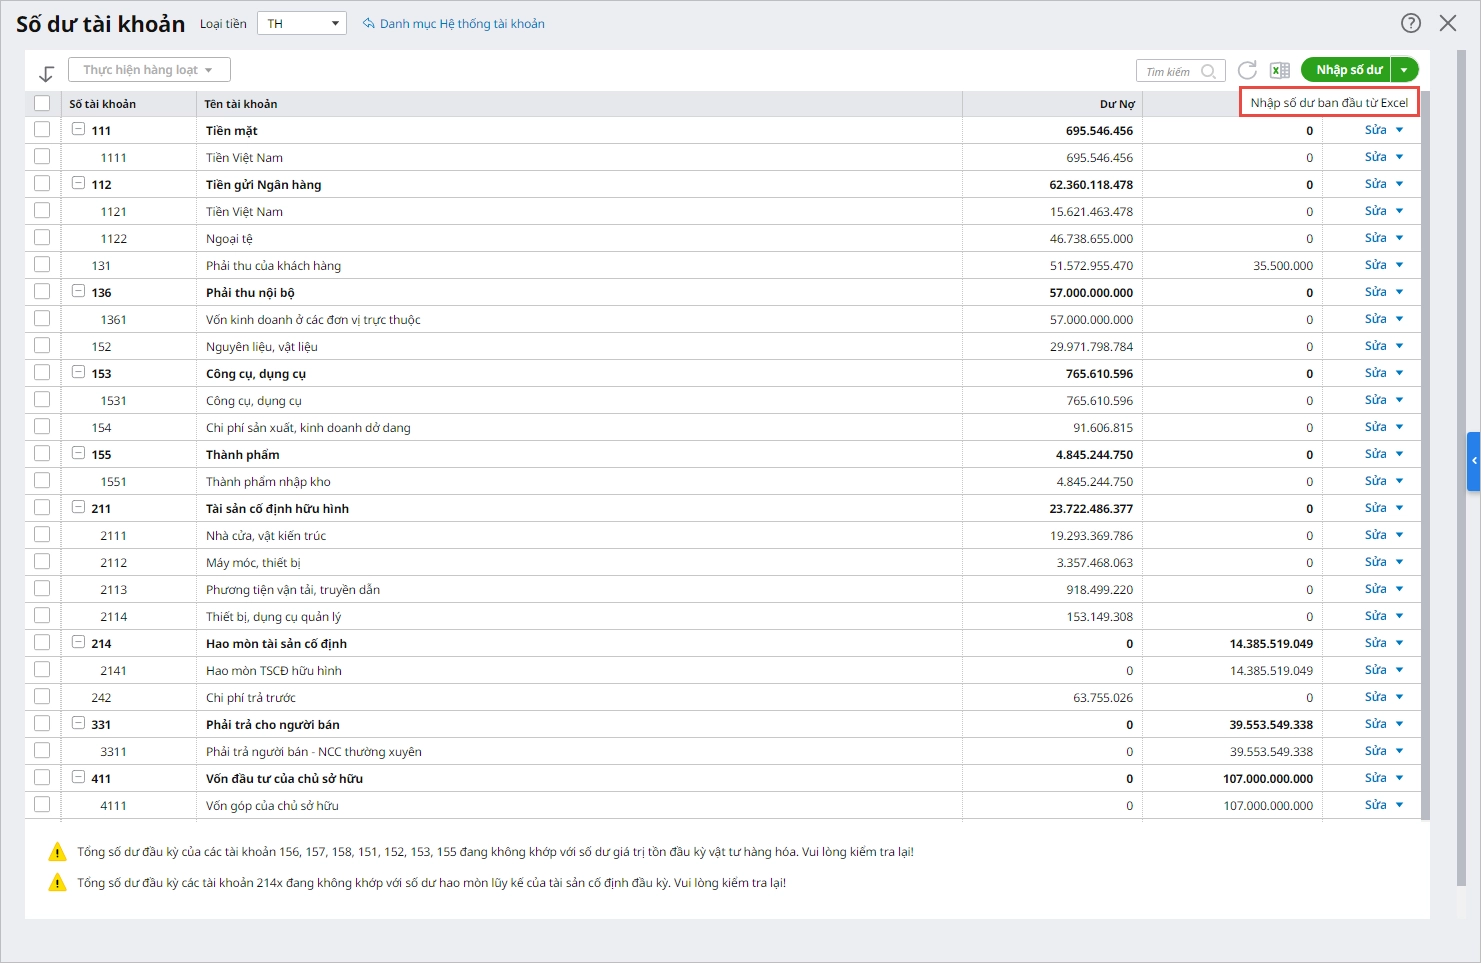Image resolution: width=1481 pixels, height=963 pixels.
Task: Expand the arrow next to Nhập số dư
Action: click(1404, 70)
